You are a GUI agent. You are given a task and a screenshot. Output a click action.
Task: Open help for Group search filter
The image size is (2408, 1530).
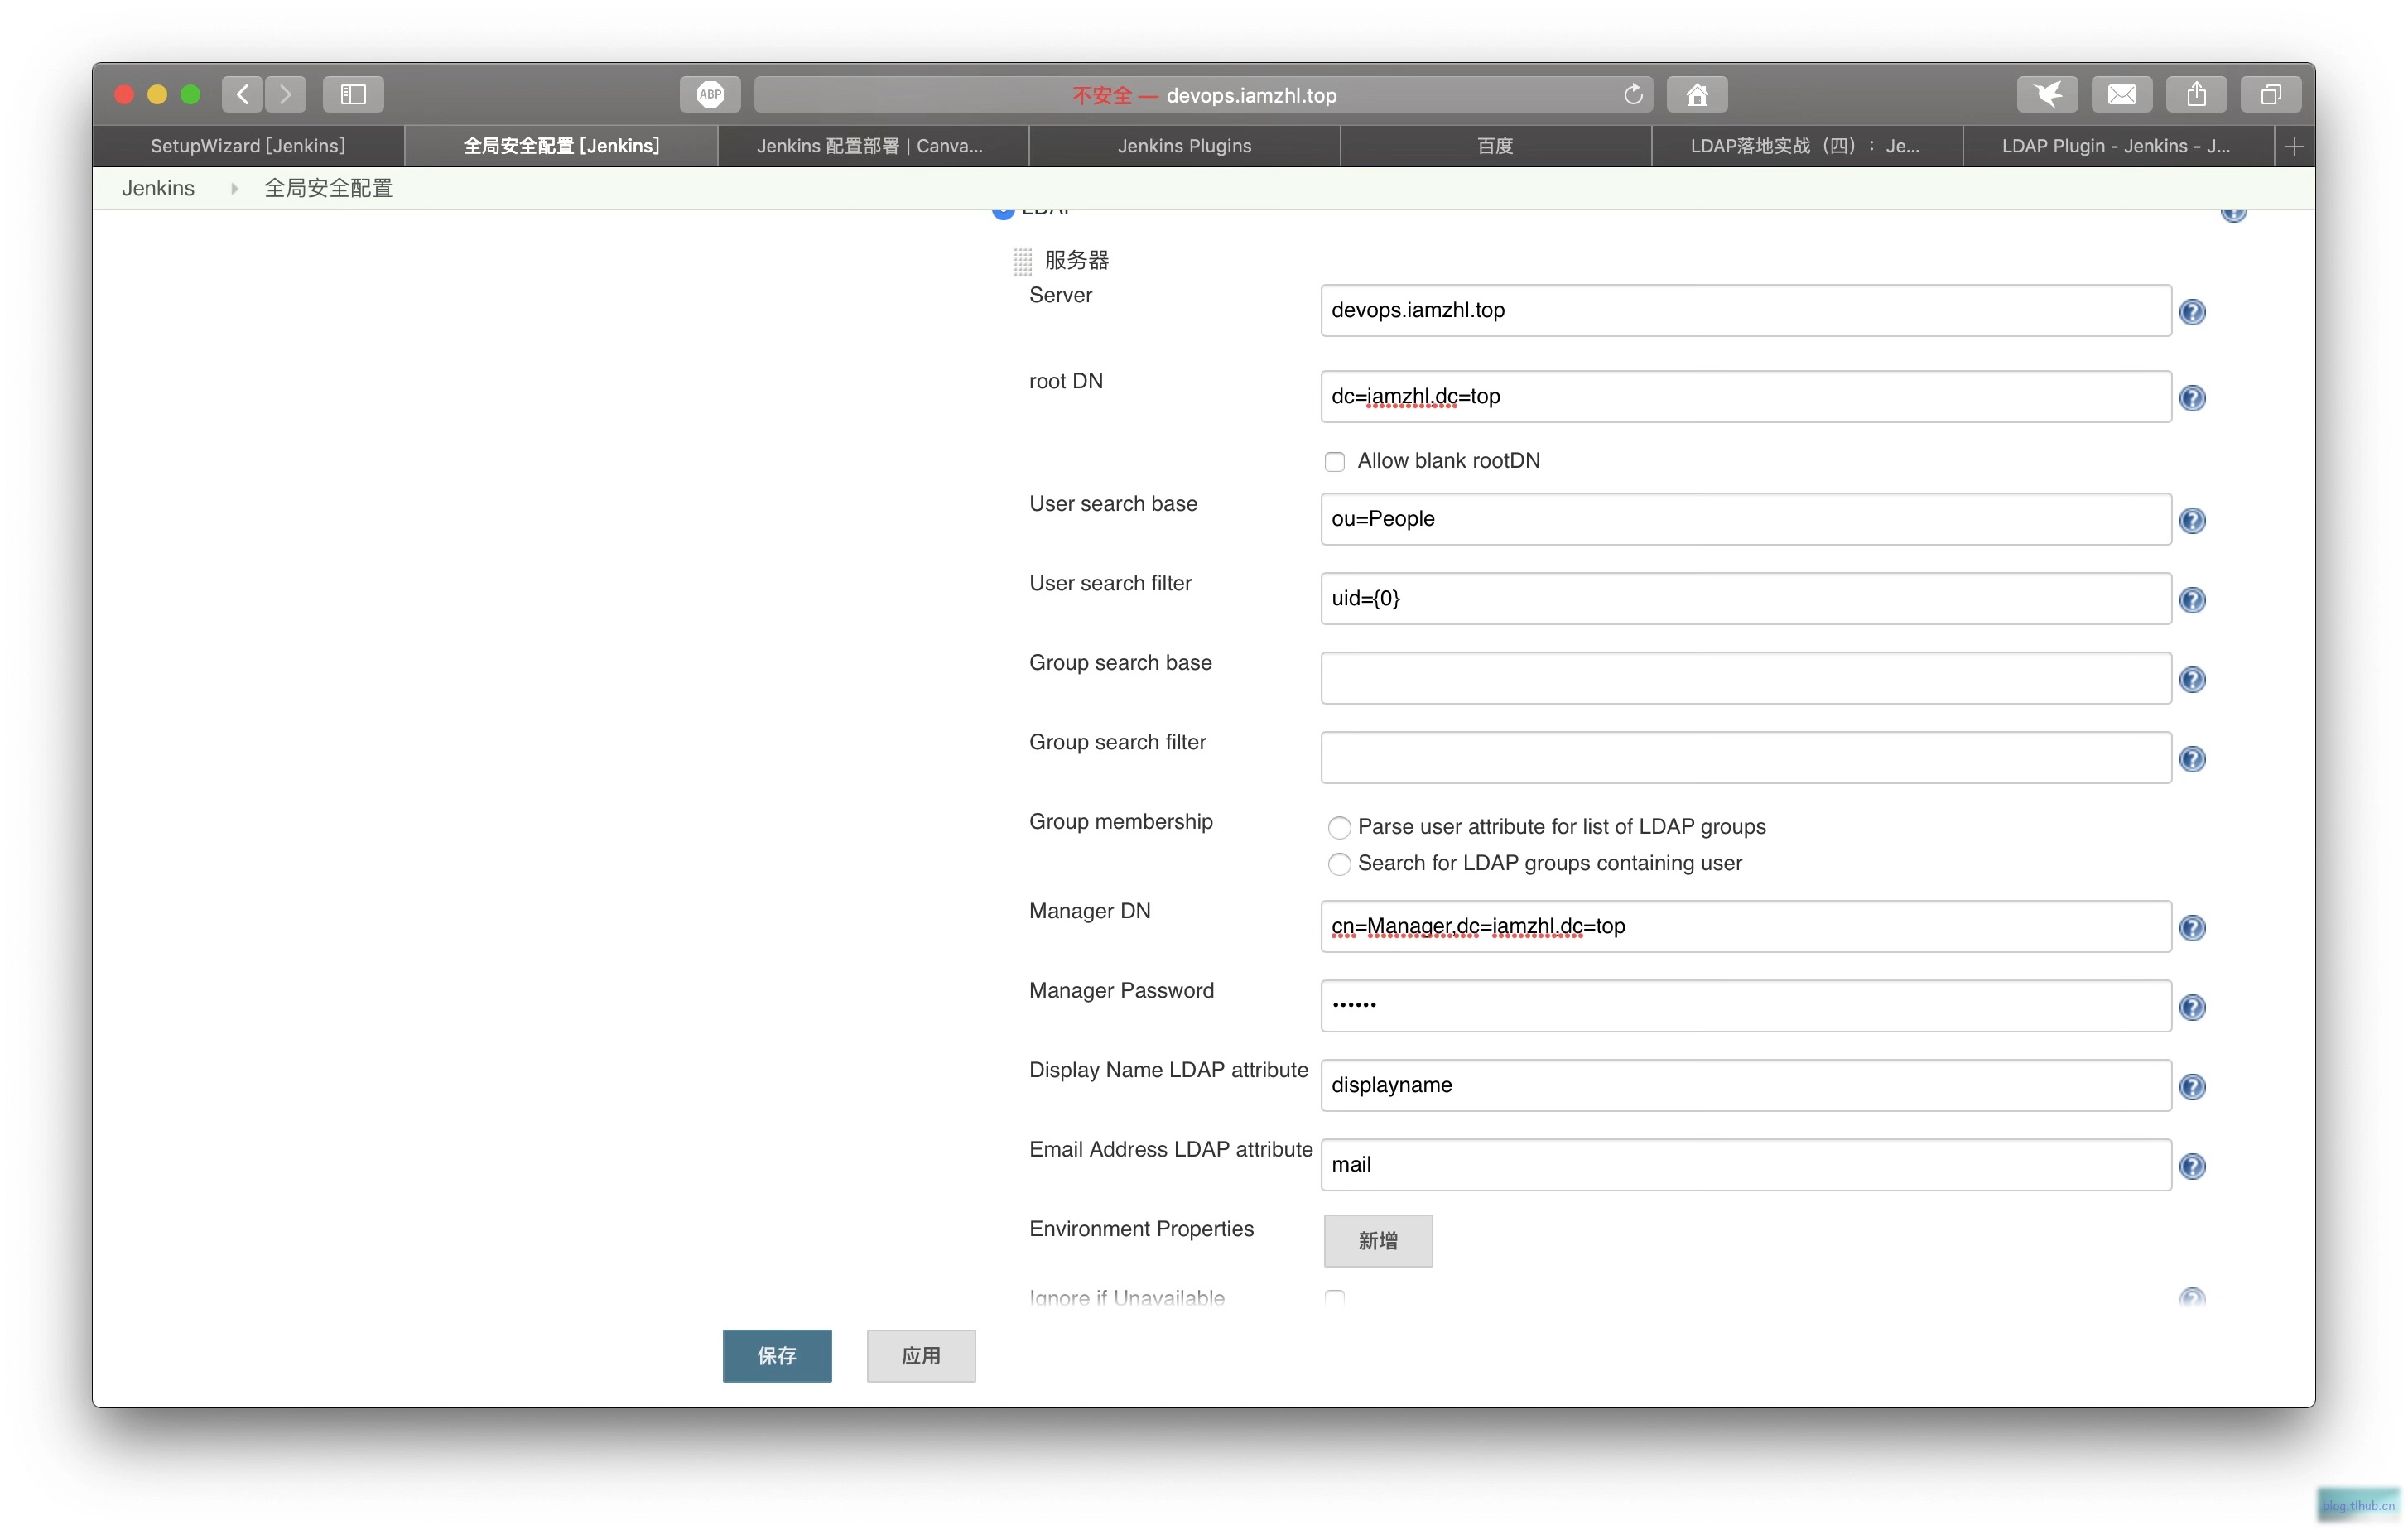(2191, 759)
